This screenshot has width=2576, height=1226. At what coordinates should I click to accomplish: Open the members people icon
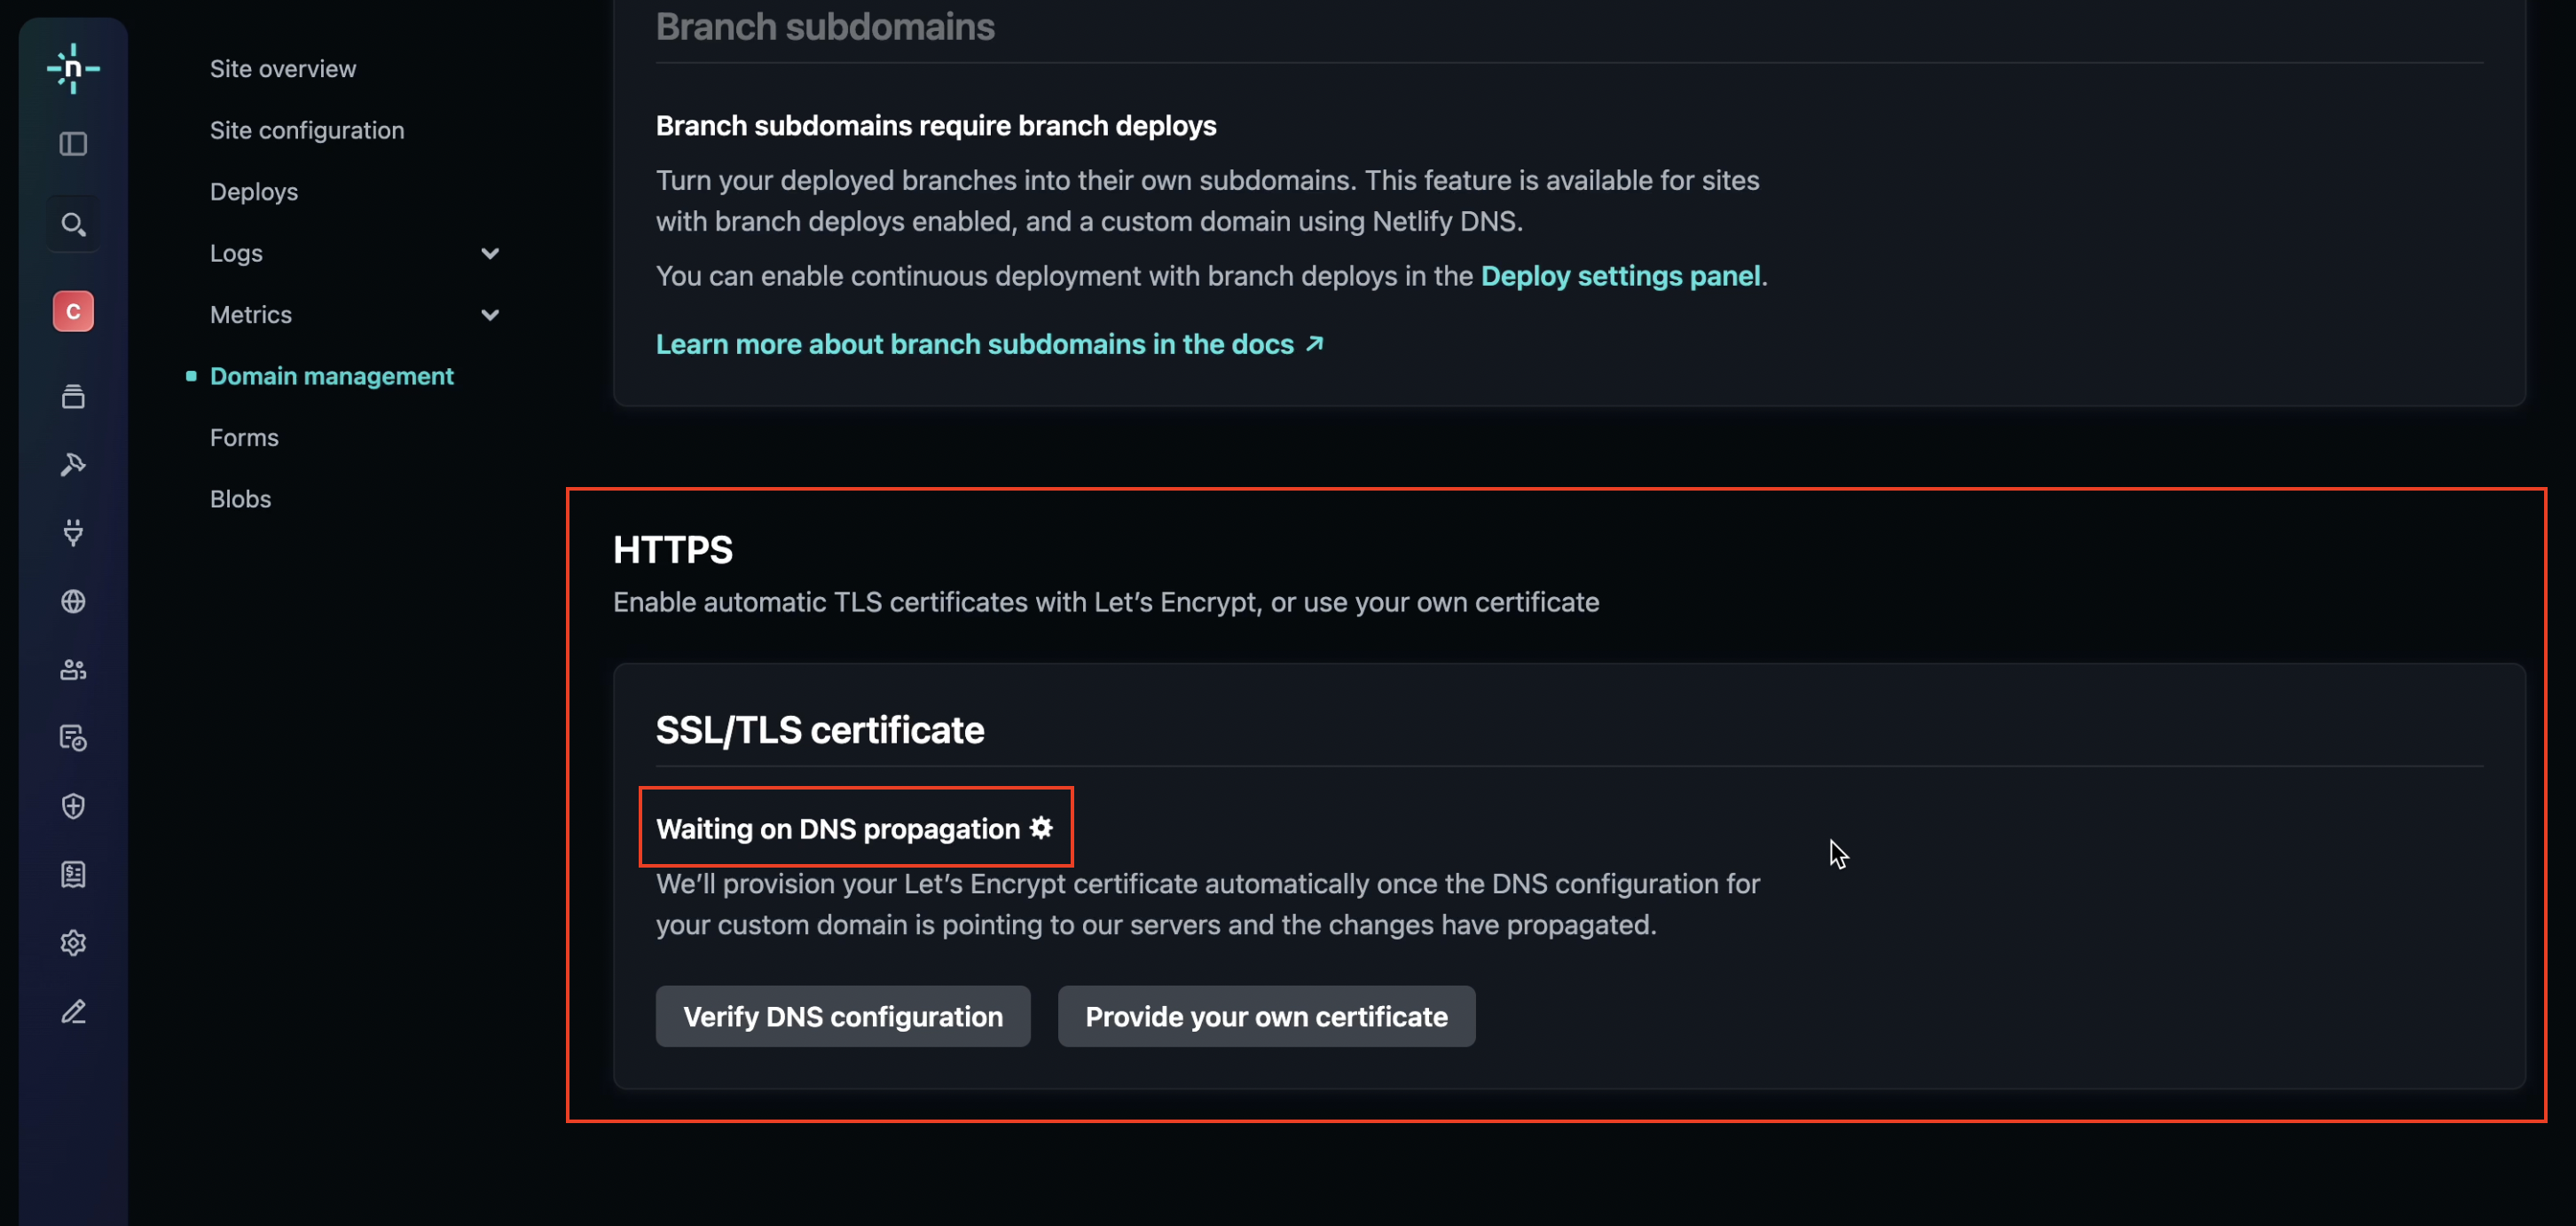pyautogui.click(x=73, y=669)
